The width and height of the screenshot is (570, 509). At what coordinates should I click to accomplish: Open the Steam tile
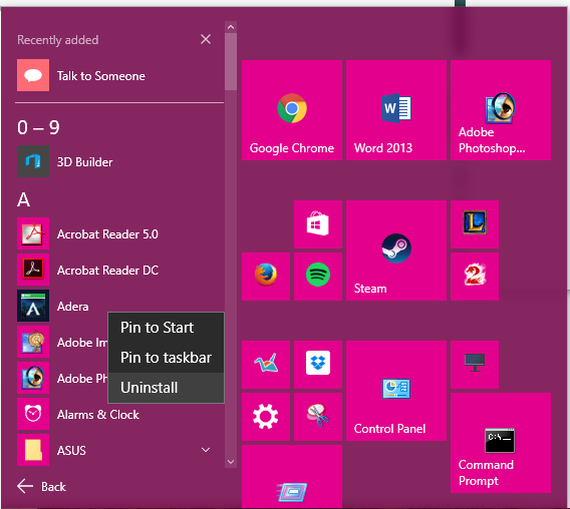[x=396, y=250]
